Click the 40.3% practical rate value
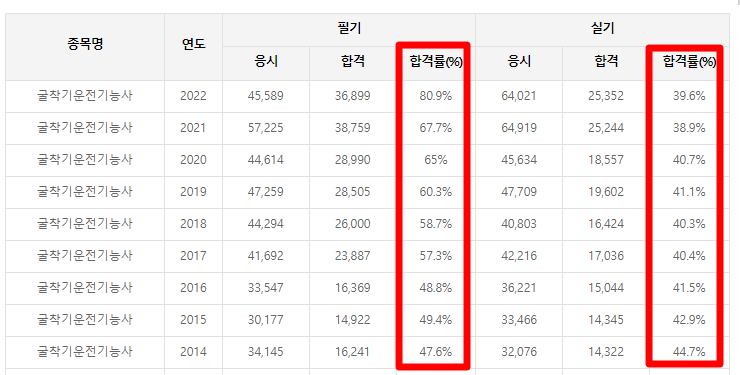 689,224
